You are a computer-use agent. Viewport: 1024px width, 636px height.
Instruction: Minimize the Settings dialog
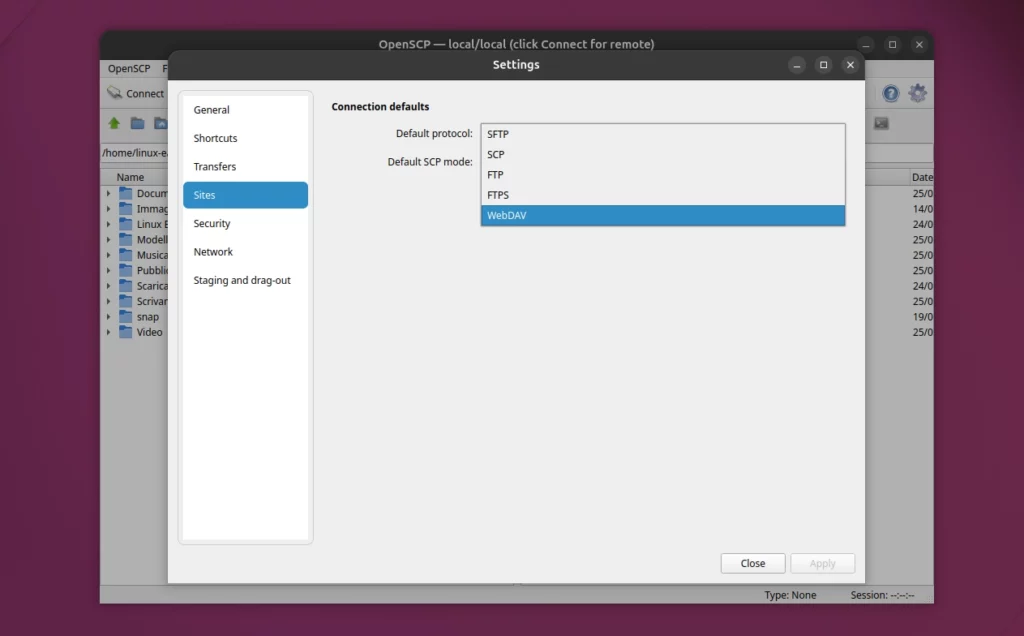(797, 65)
